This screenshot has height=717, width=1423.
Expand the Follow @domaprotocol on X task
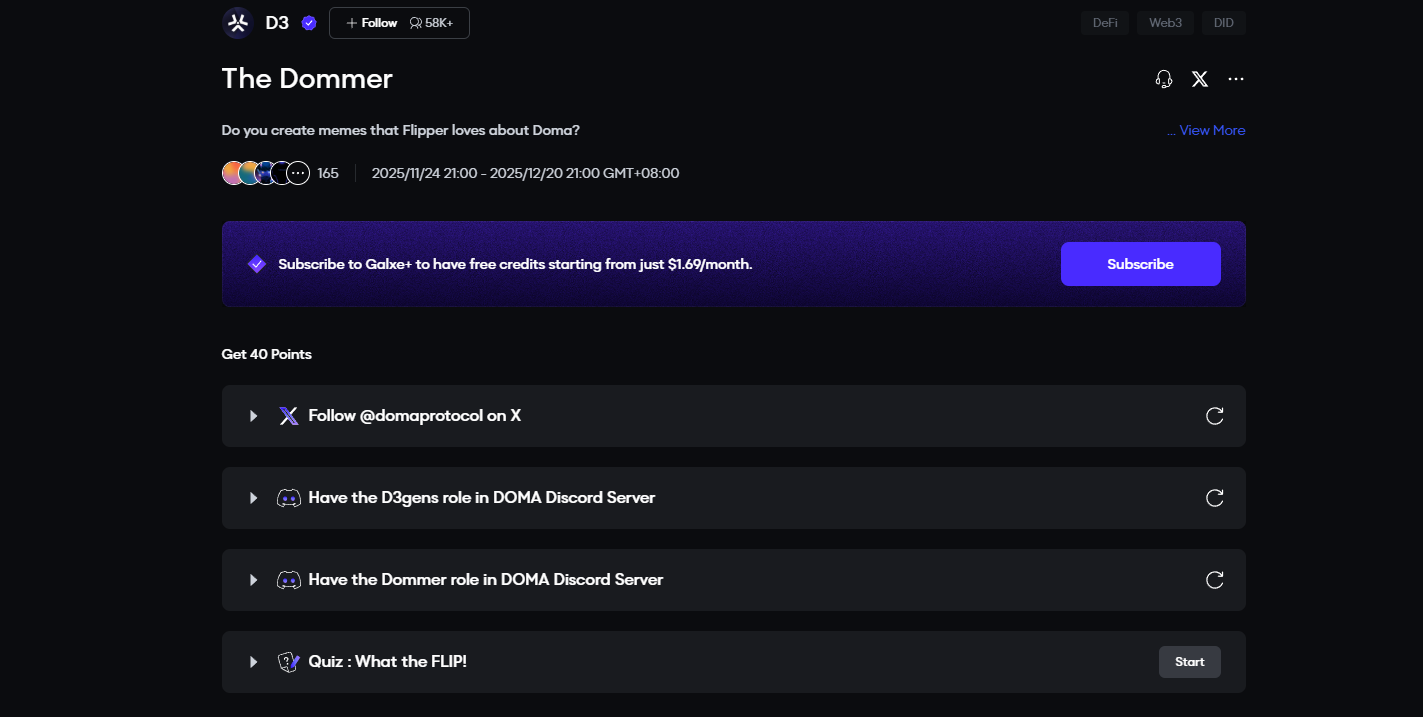254,416
